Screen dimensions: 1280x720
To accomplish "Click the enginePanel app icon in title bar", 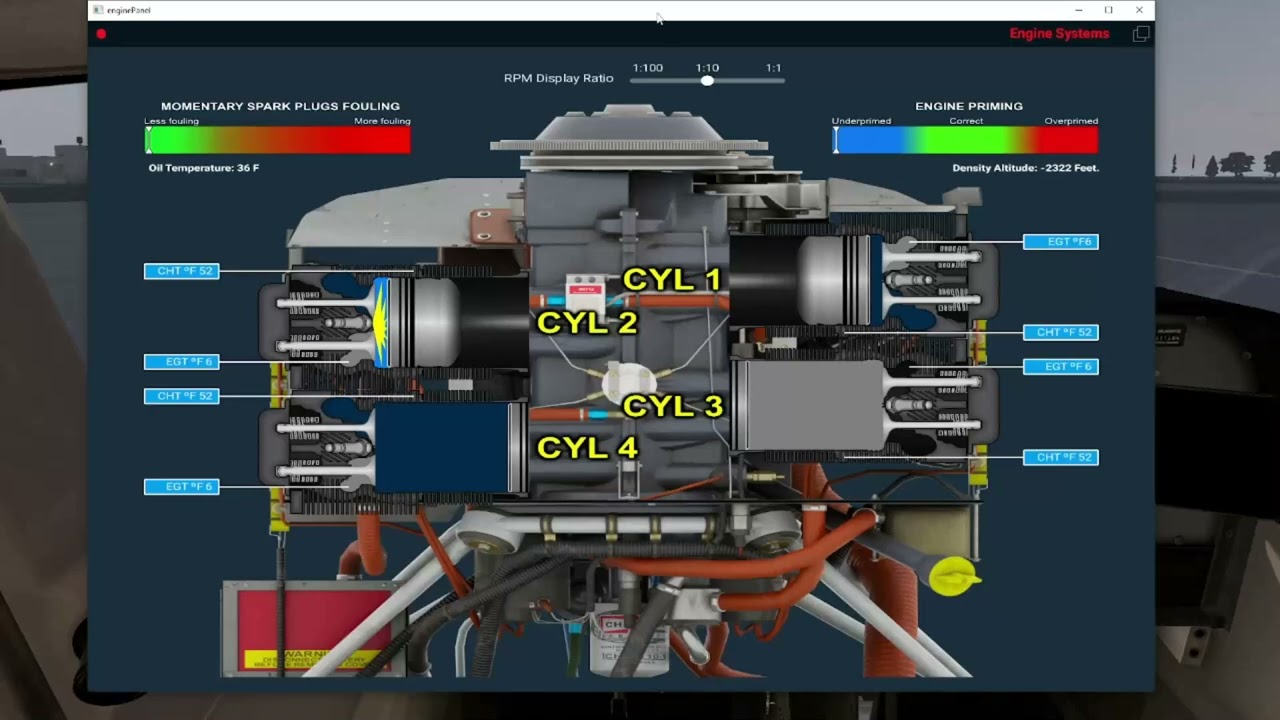I will (98, 10).
